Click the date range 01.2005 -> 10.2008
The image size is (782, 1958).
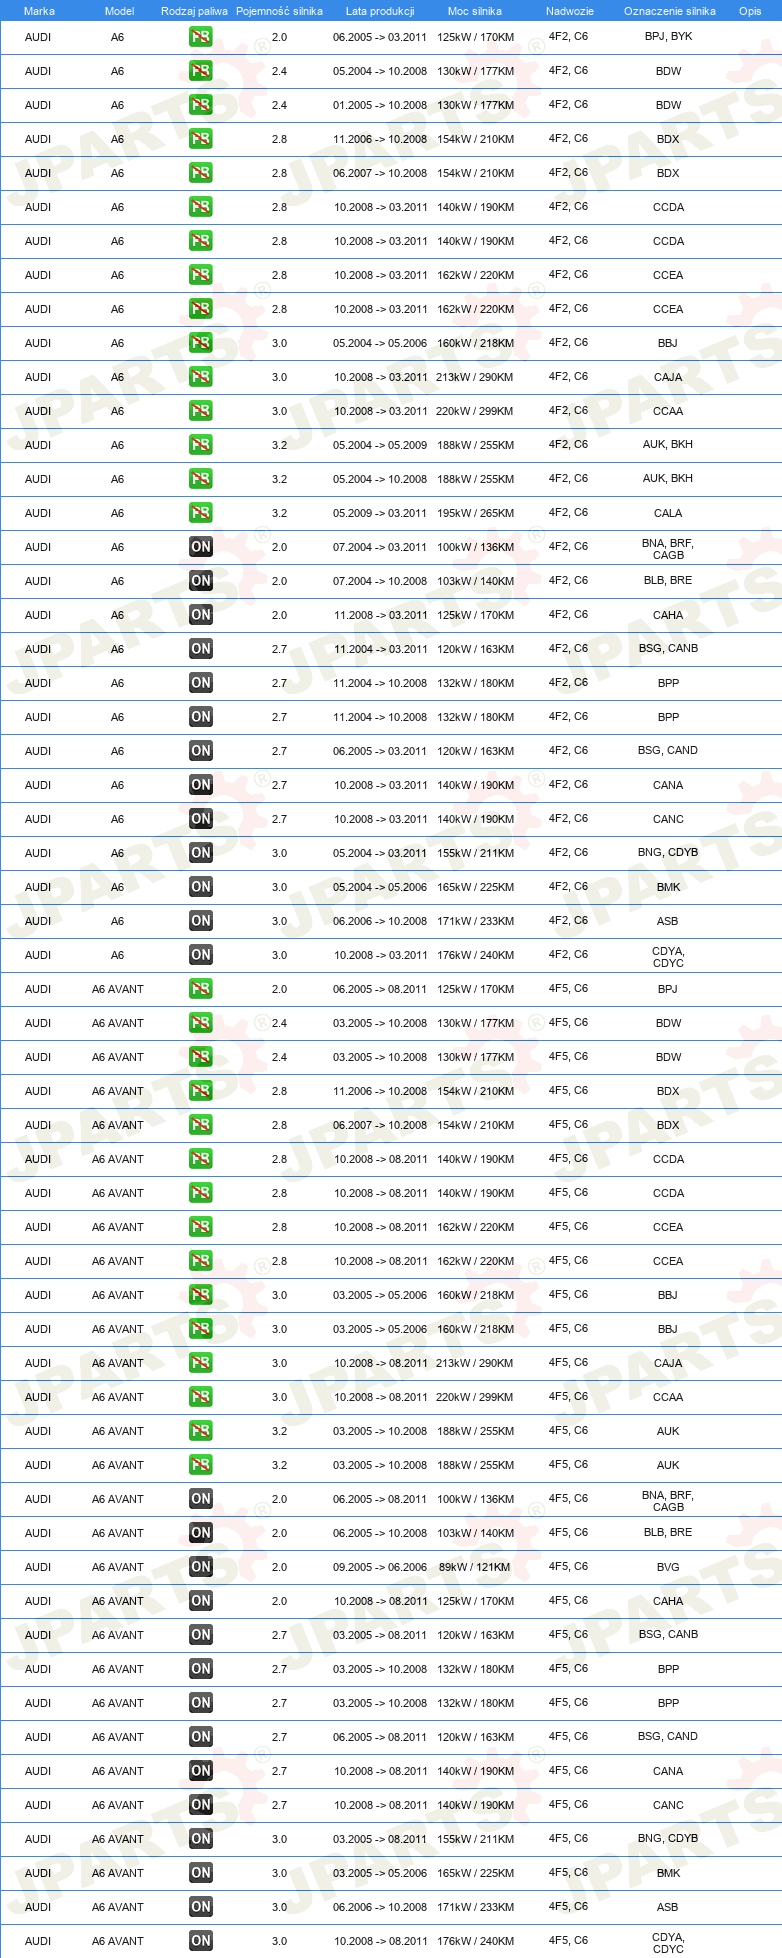tap(380, 105)
